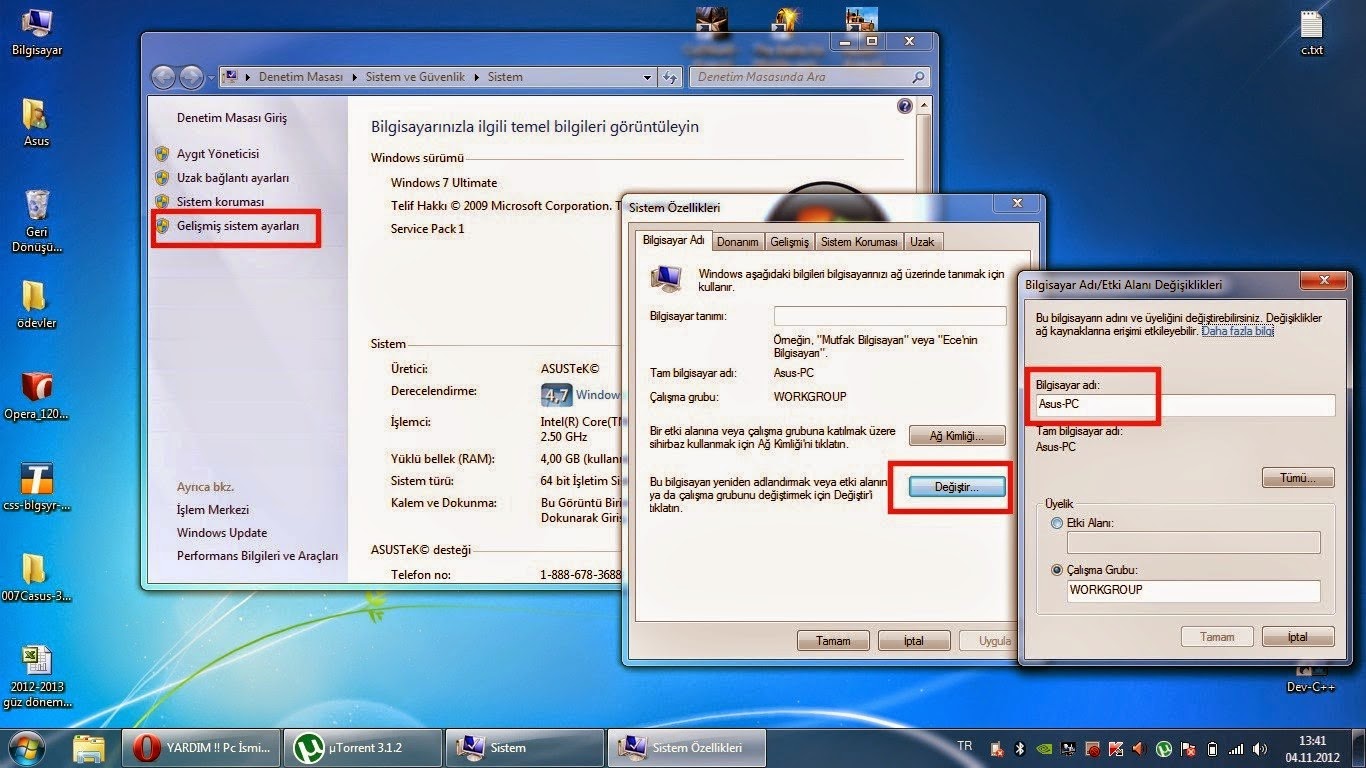Screen dimensions: 1366x768
Task: Open the Daha fazla bilgi link
Action: 1238,330
